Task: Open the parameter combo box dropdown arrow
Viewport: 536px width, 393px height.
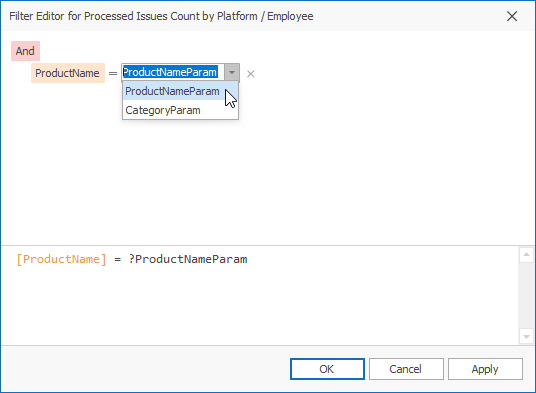Action: 232,72
